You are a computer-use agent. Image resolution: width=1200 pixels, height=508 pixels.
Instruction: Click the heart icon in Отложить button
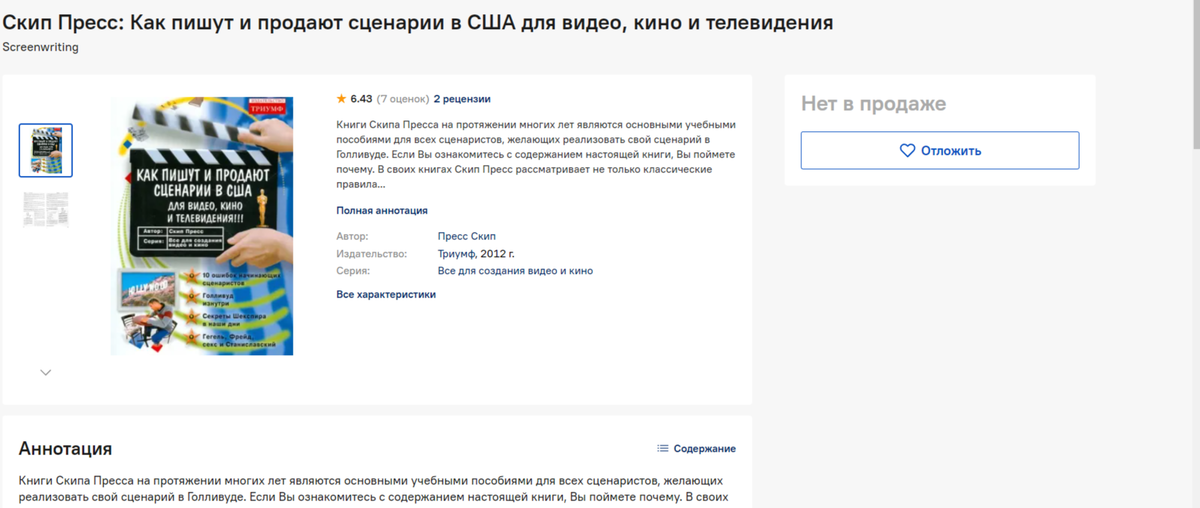pos(907,151)
